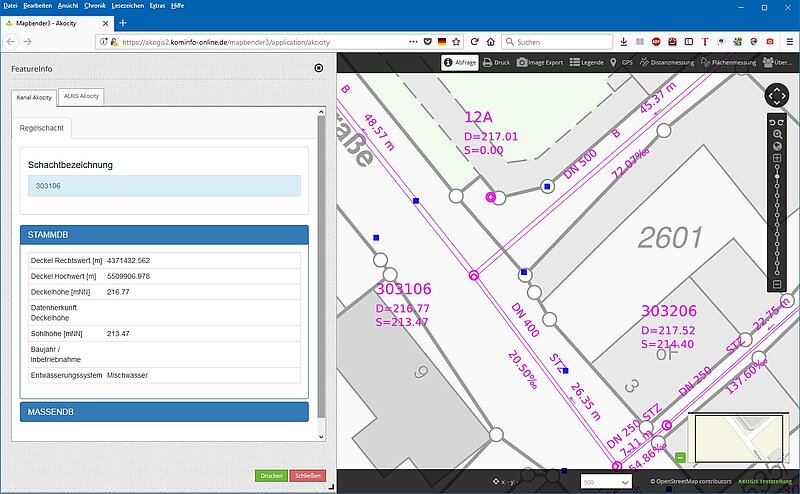Show the Legende layer legend
The width and height of the screenshot is (800, 494).
point(586,62)
